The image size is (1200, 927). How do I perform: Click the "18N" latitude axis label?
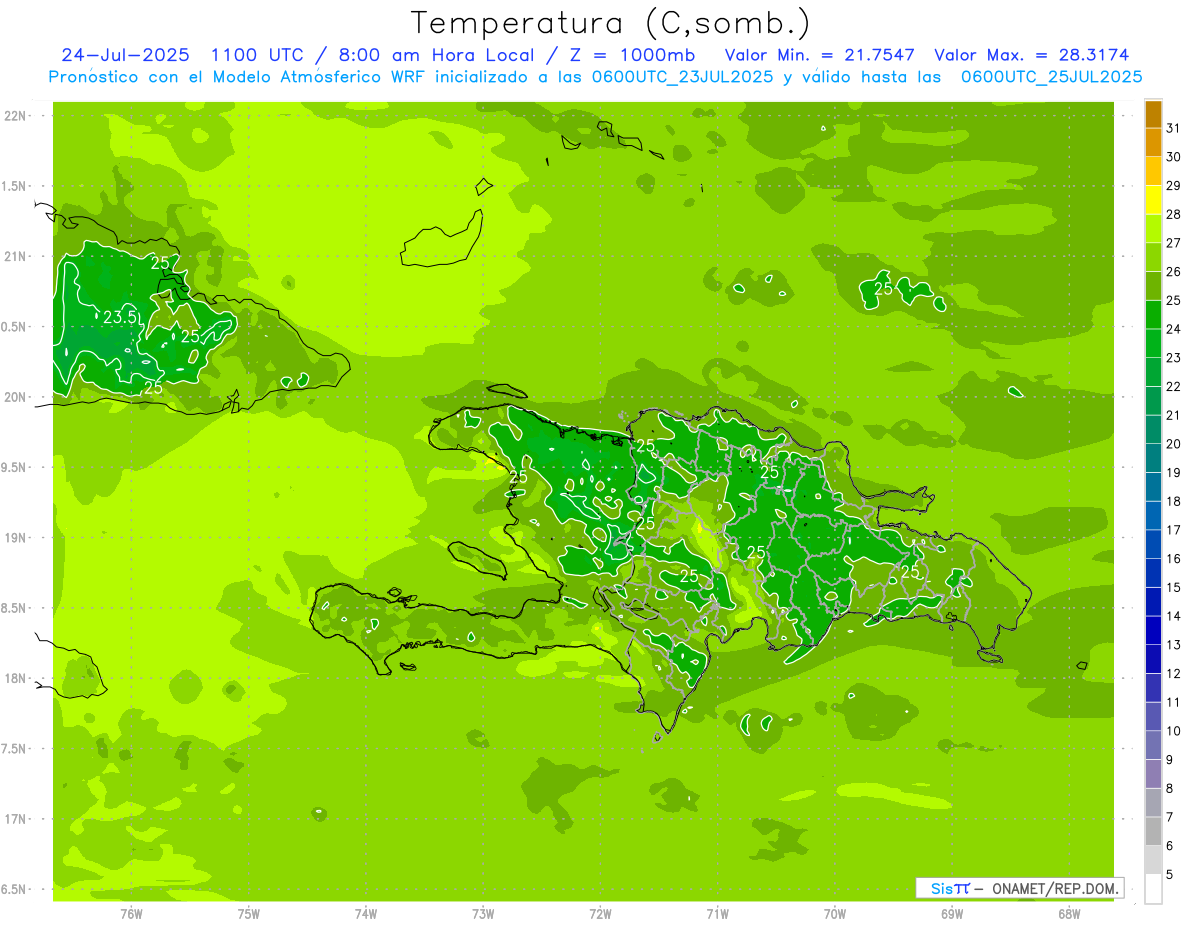click(16, 678)
